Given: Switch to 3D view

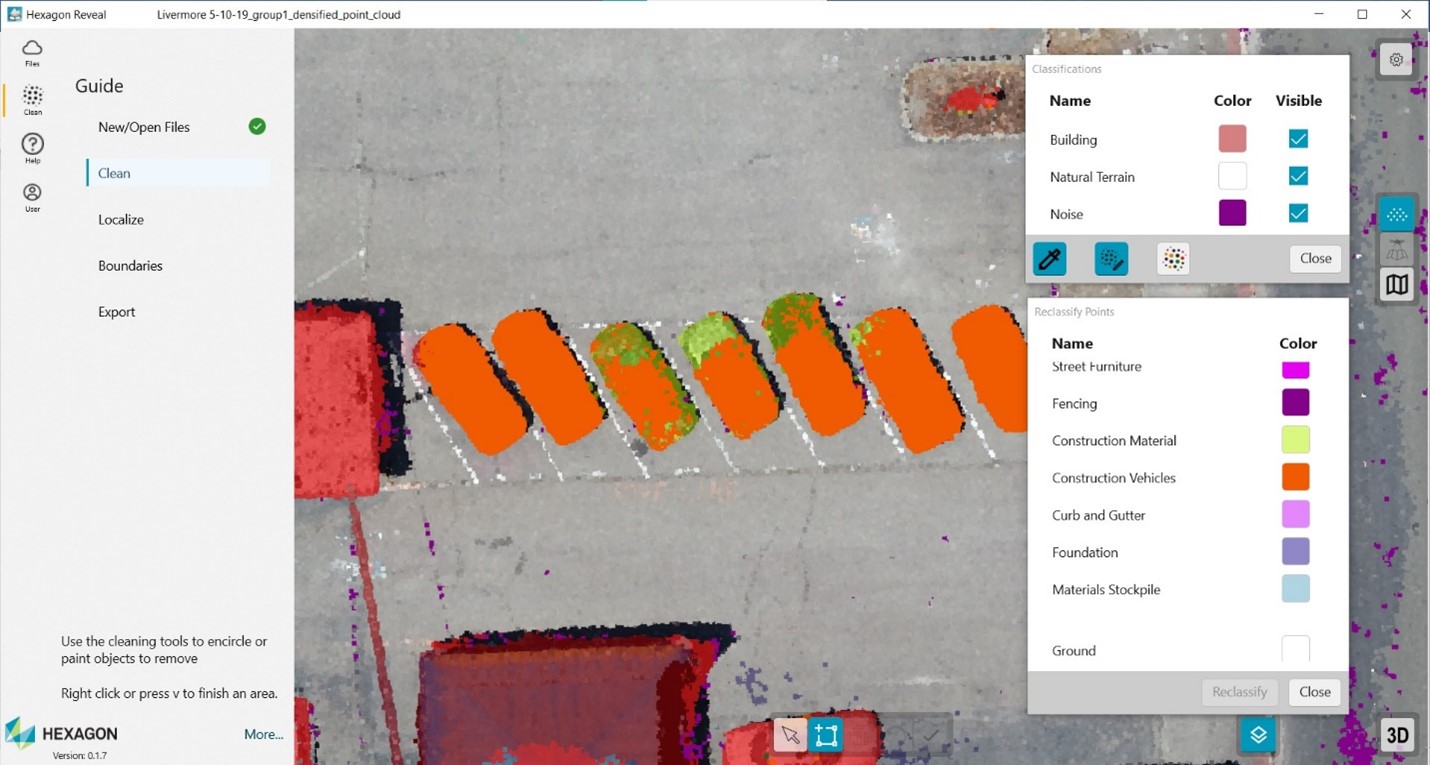Looking at the screenshot, I should click(x=1396, y=736).
